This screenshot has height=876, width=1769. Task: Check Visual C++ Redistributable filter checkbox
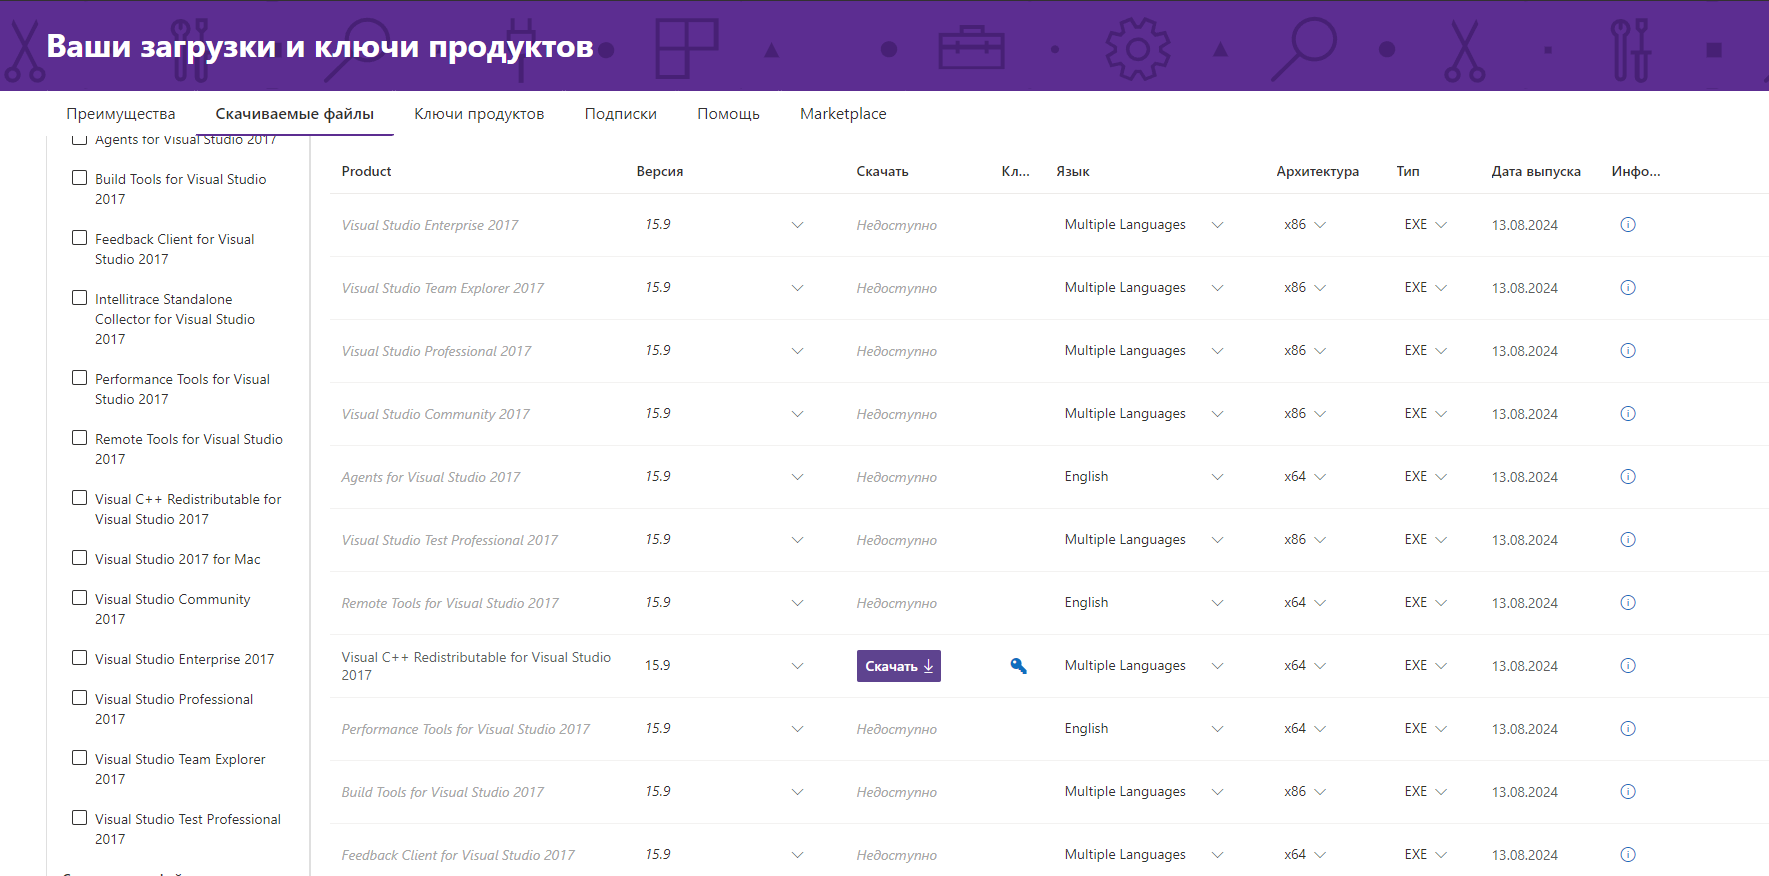point(79,498)
